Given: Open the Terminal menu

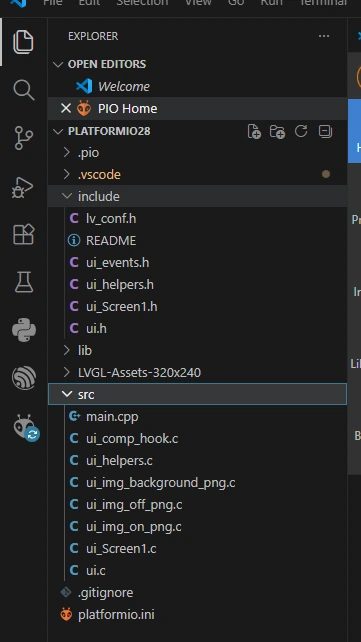Looking at the screenshot, I should click(323, 2).
